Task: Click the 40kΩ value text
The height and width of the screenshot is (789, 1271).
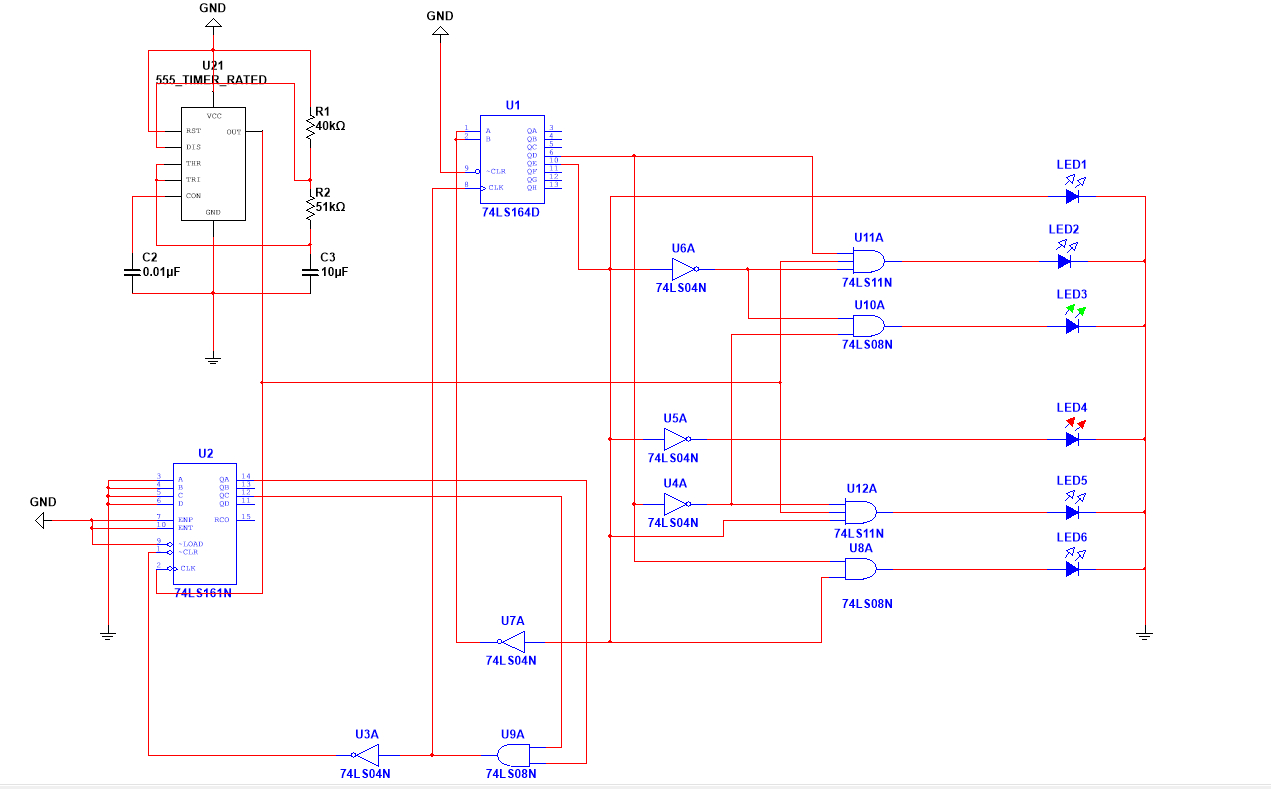Action: (x=331, y=126)
